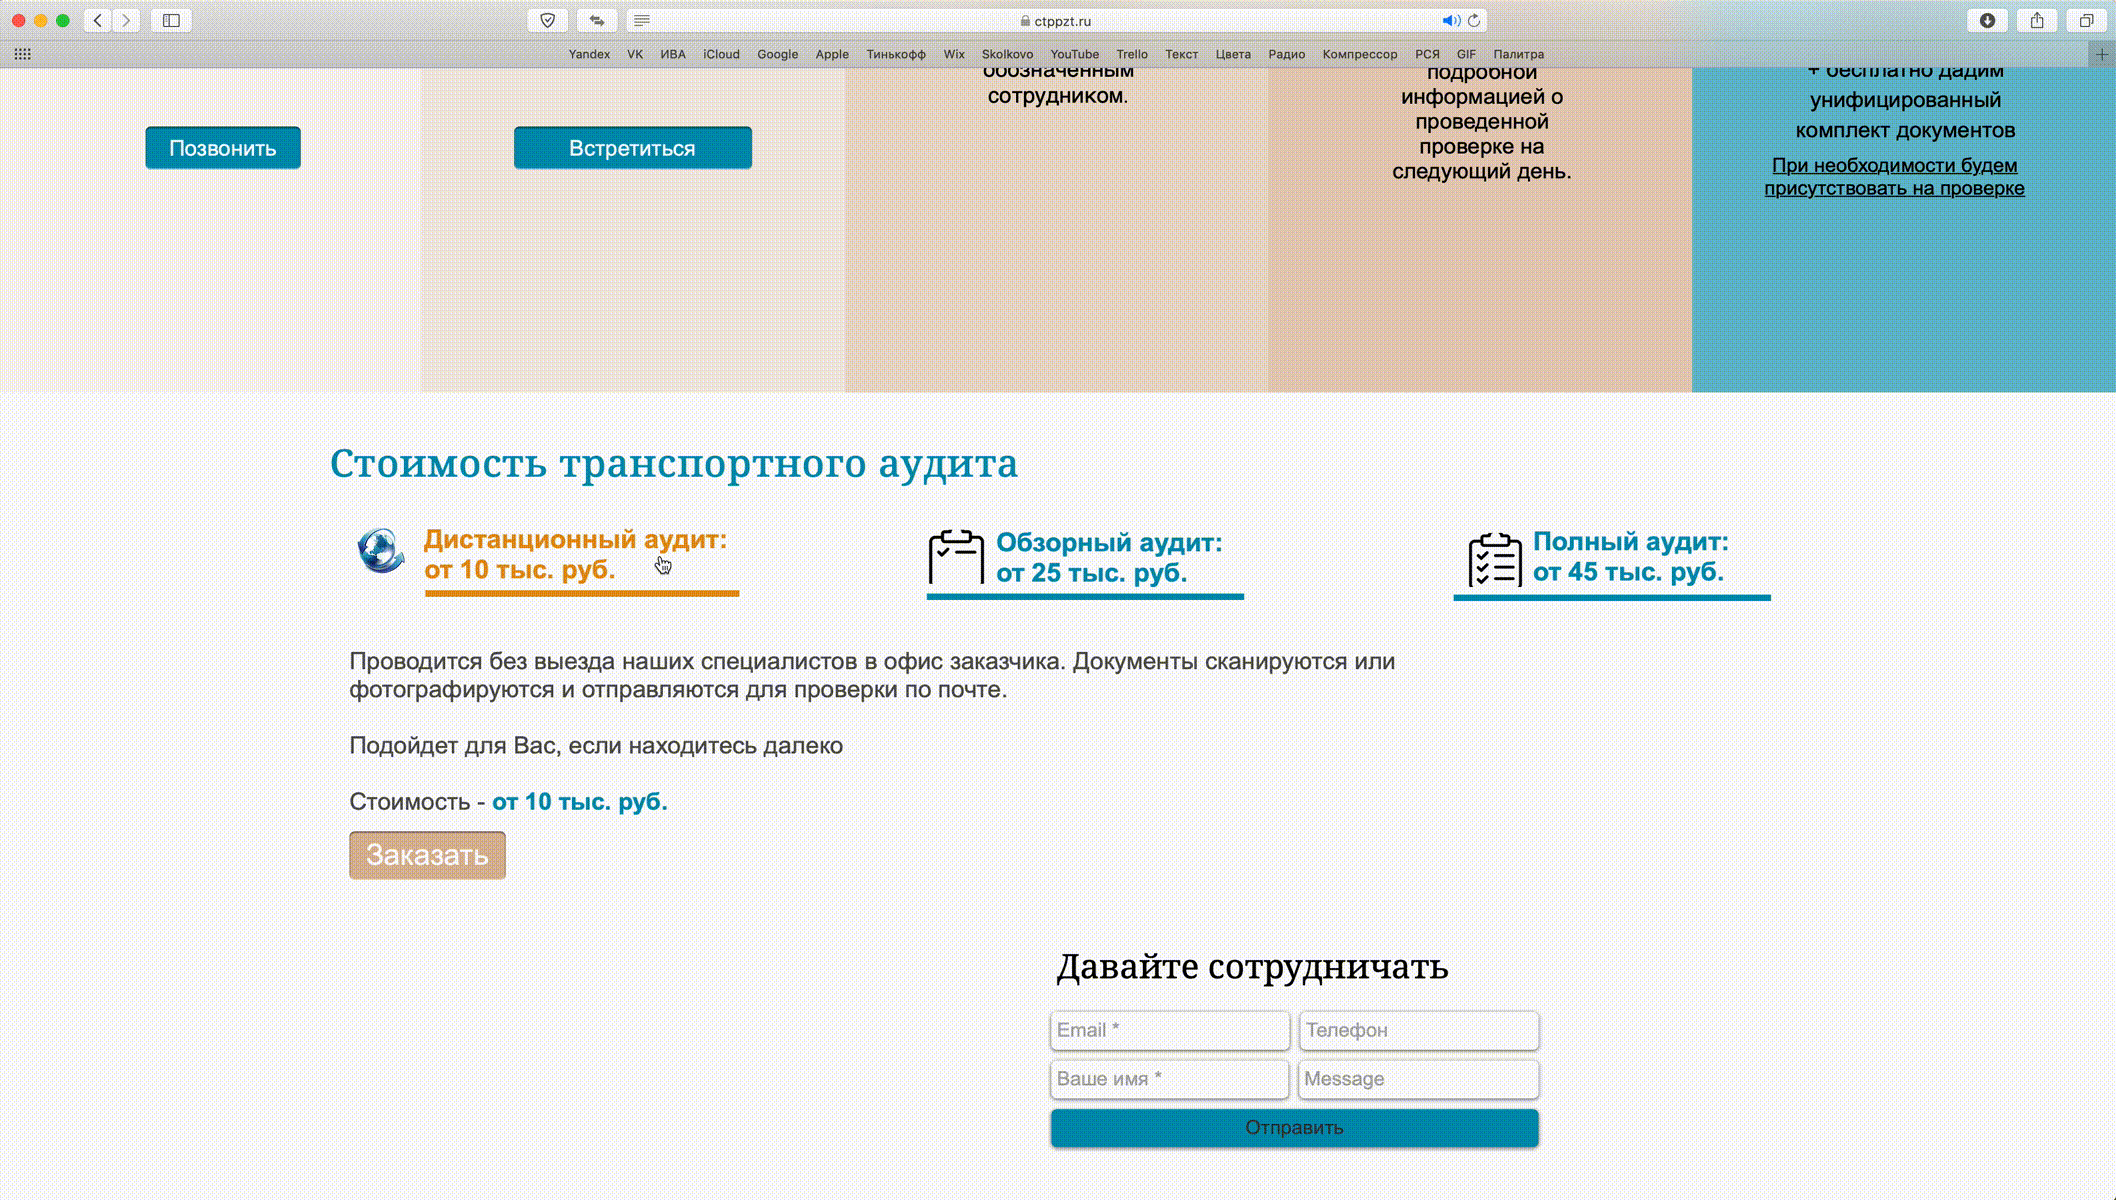2116x1200 pixels.
Task: Select the Дистанционный аудит tab
Action: coord(575,554)
